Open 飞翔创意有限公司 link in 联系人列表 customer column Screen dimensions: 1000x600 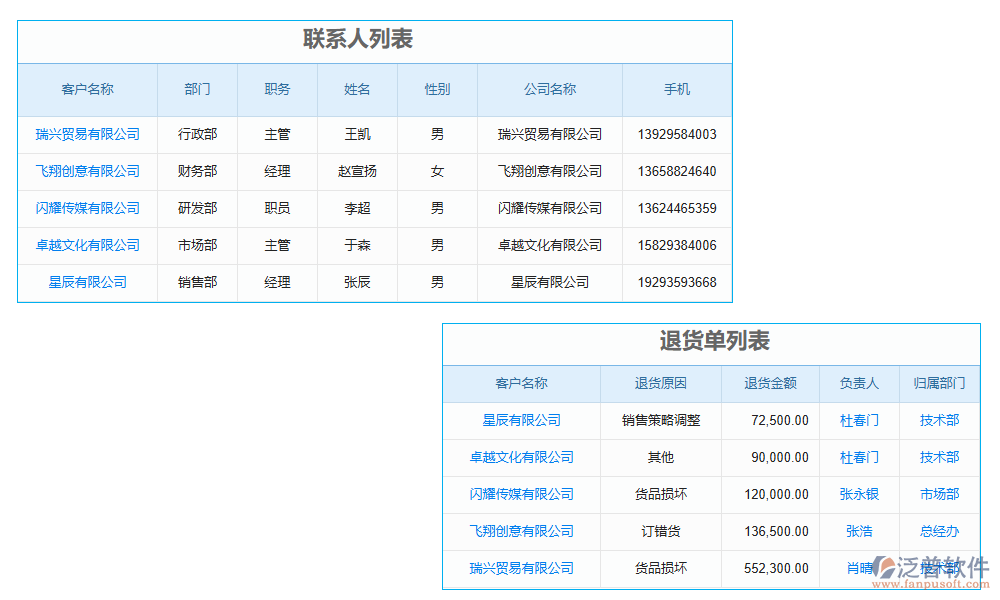click(x=87, y=171)
